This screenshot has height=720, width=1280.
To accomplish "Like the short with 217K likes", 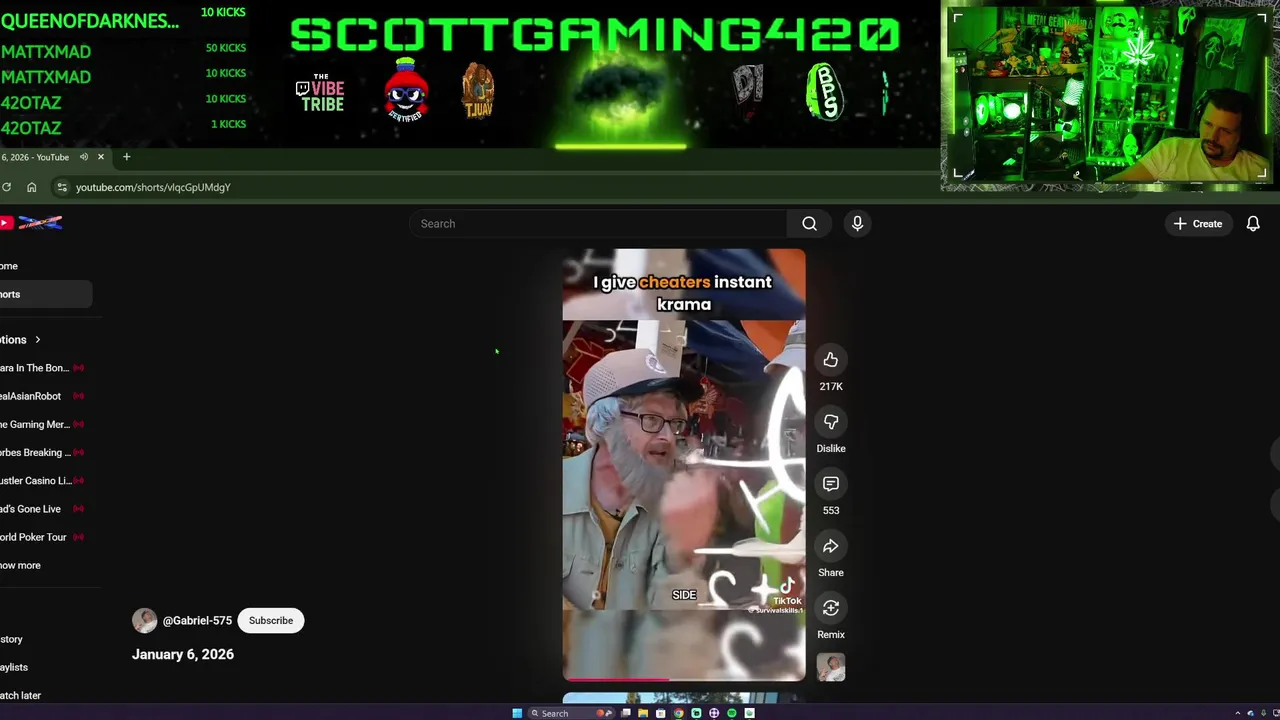I will [x=830, y=360].
